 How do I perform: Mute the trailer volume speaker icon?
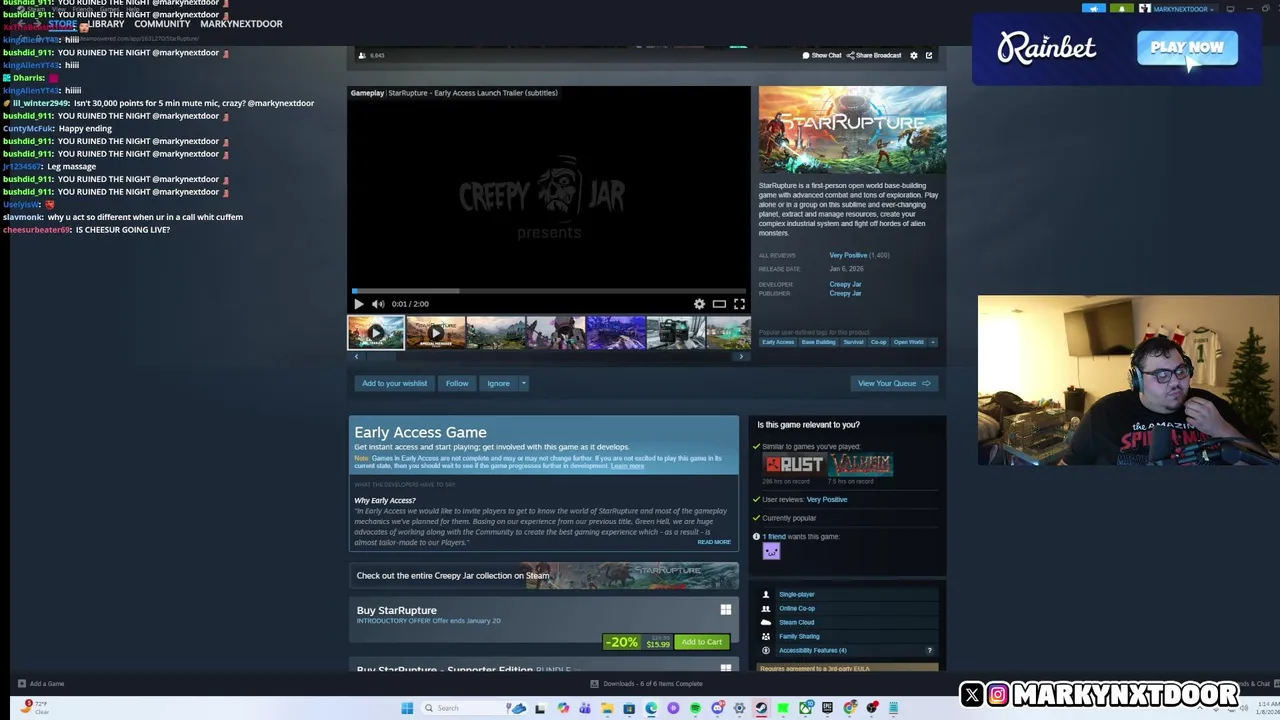tap(378, 304)
